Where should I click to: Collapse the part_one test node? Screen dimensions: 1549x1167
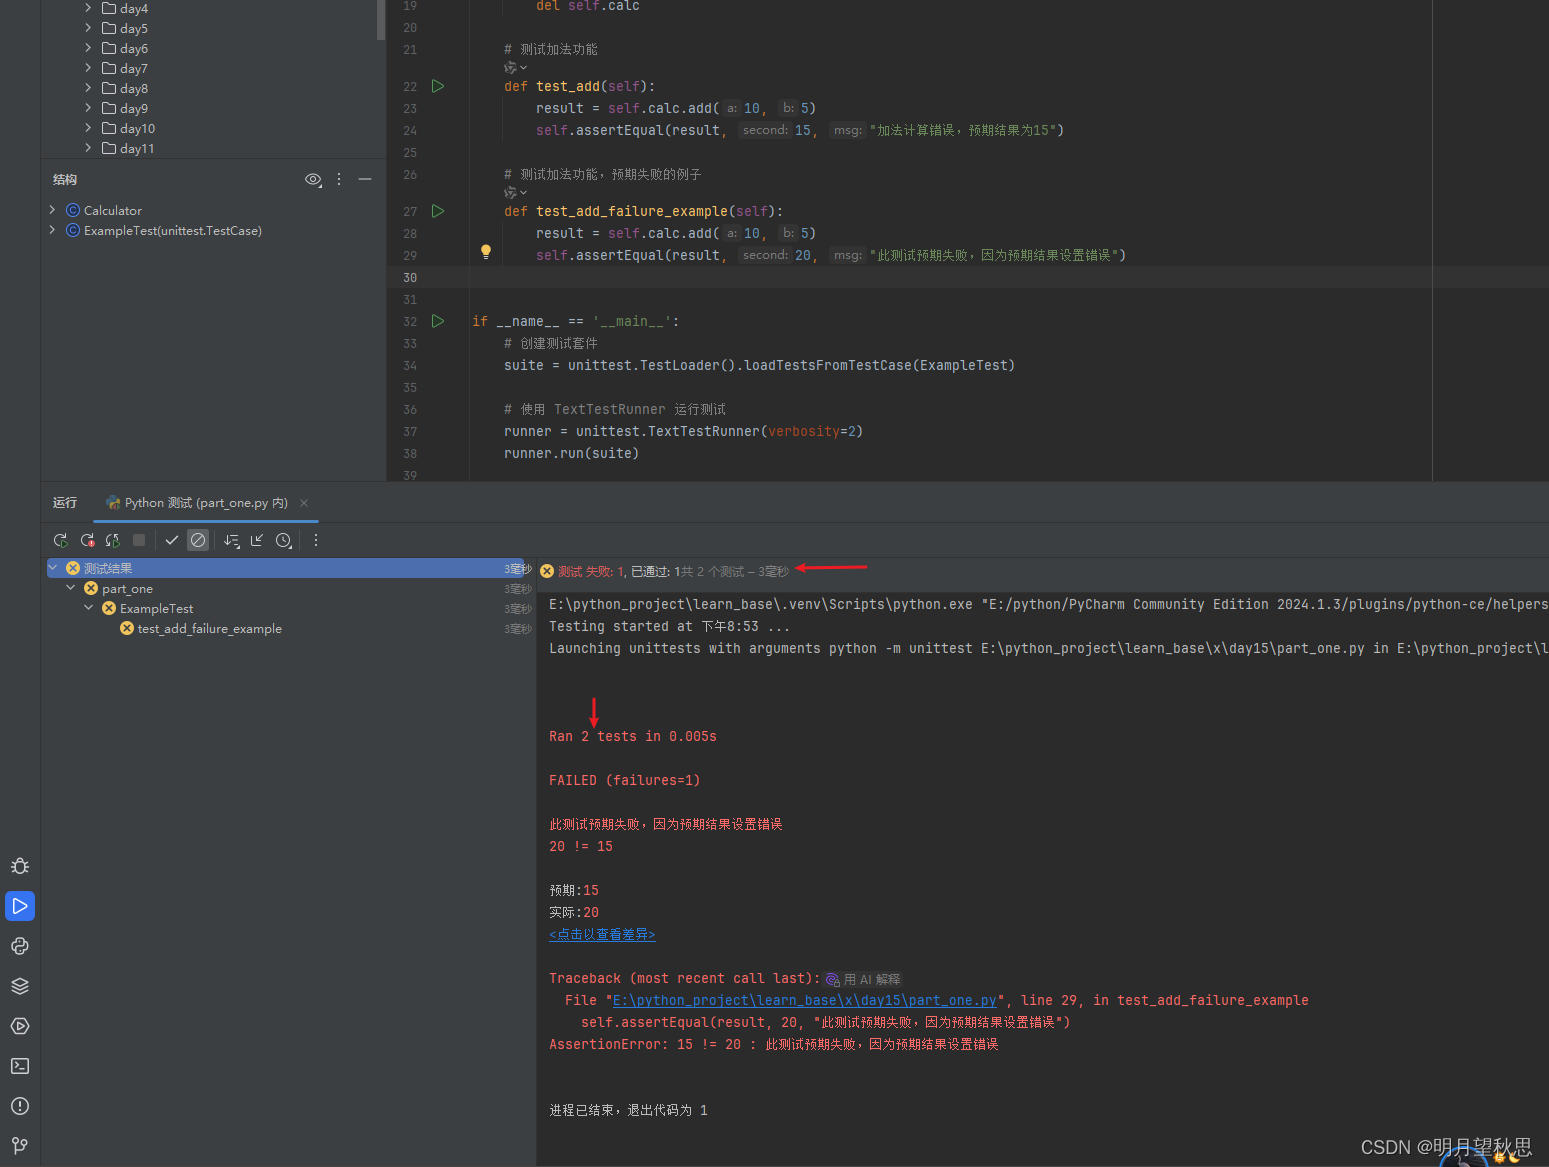(x=71, y=588)
